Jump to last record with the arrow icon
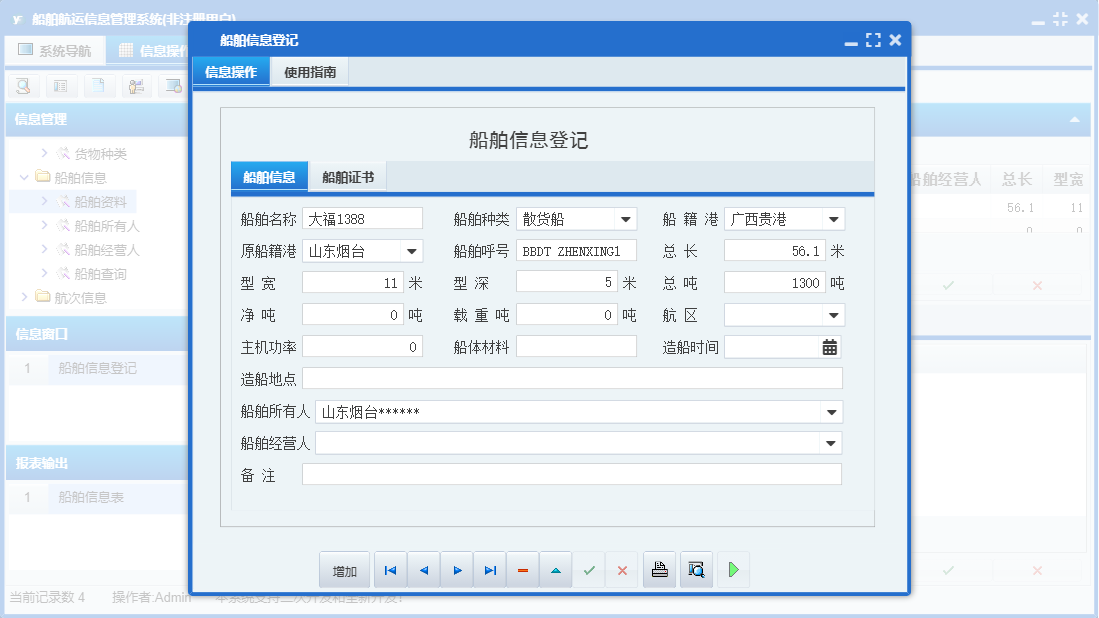Screen dimensions: 1099x618 point(489,569)
